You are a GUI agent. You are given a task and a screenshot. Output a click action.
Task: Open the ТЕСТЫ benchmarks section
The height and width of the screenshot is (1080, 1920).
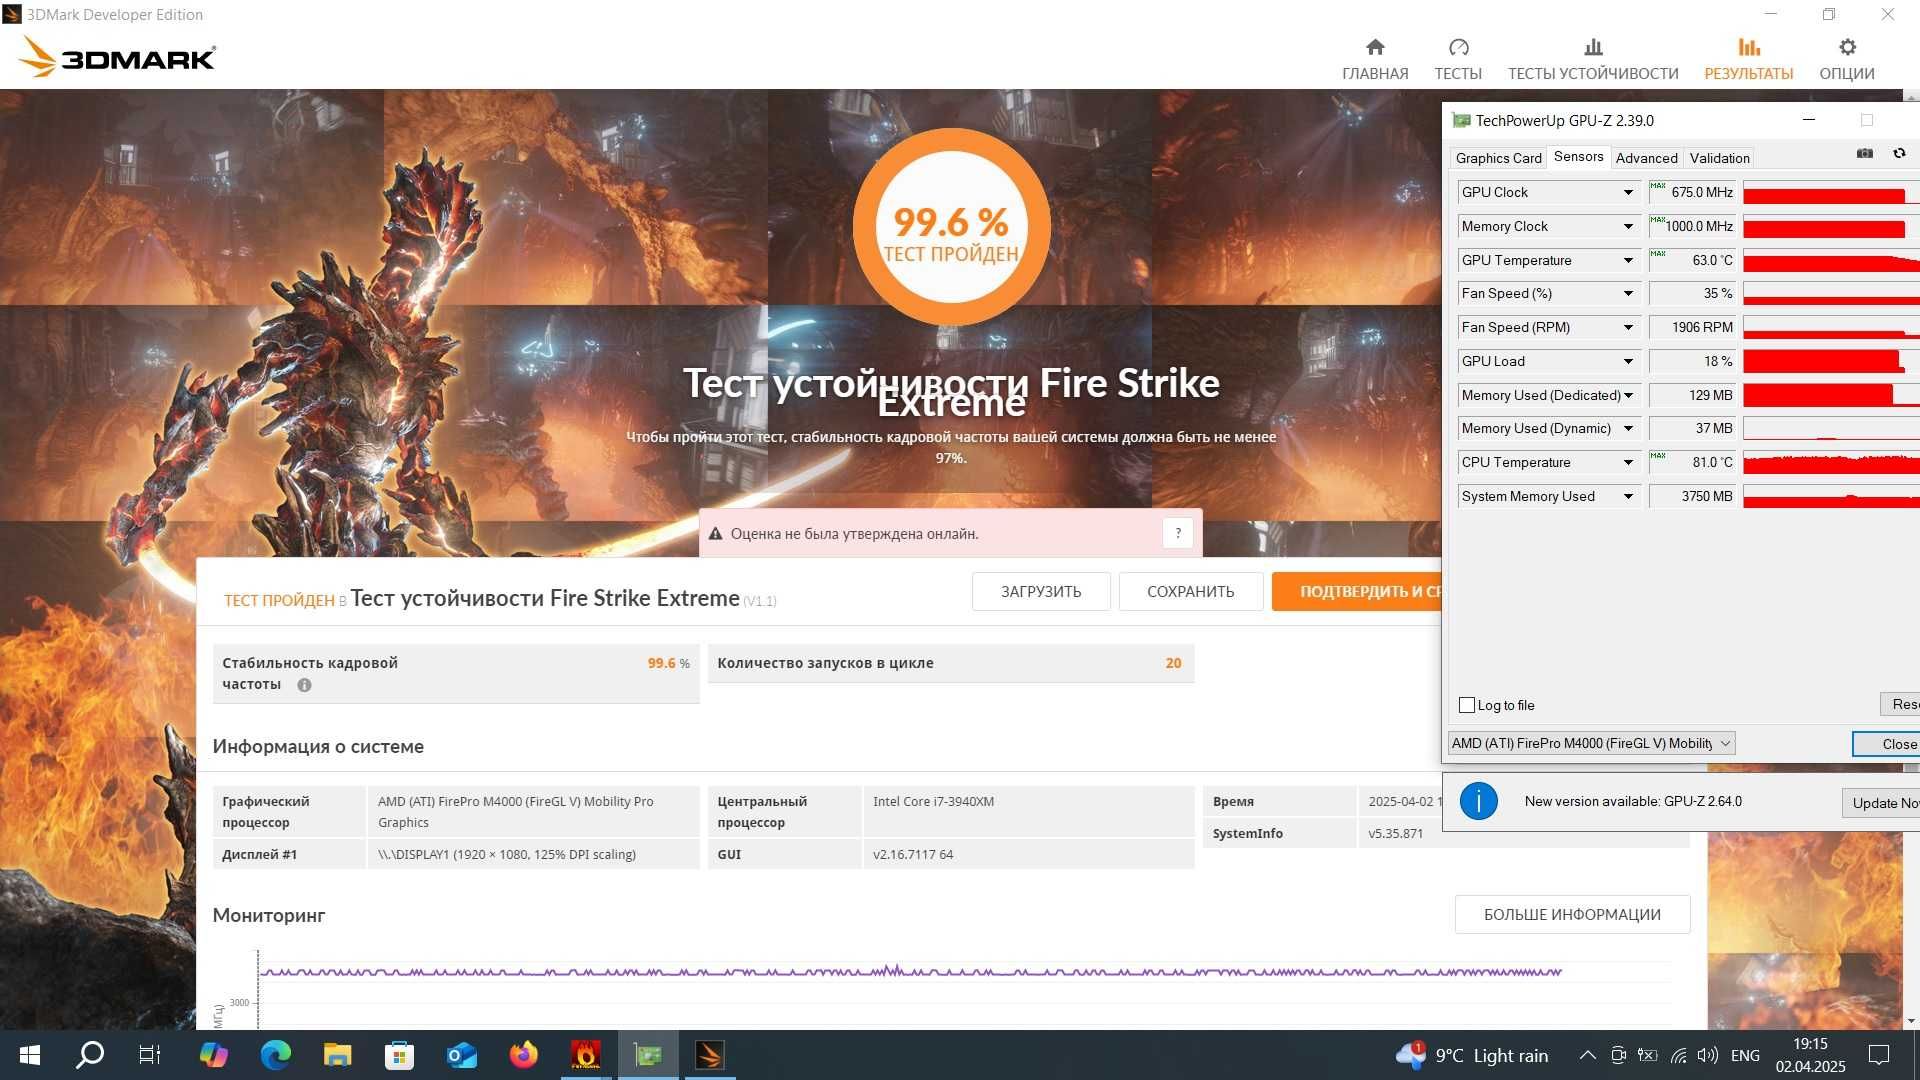click(x=1458, y=59)
